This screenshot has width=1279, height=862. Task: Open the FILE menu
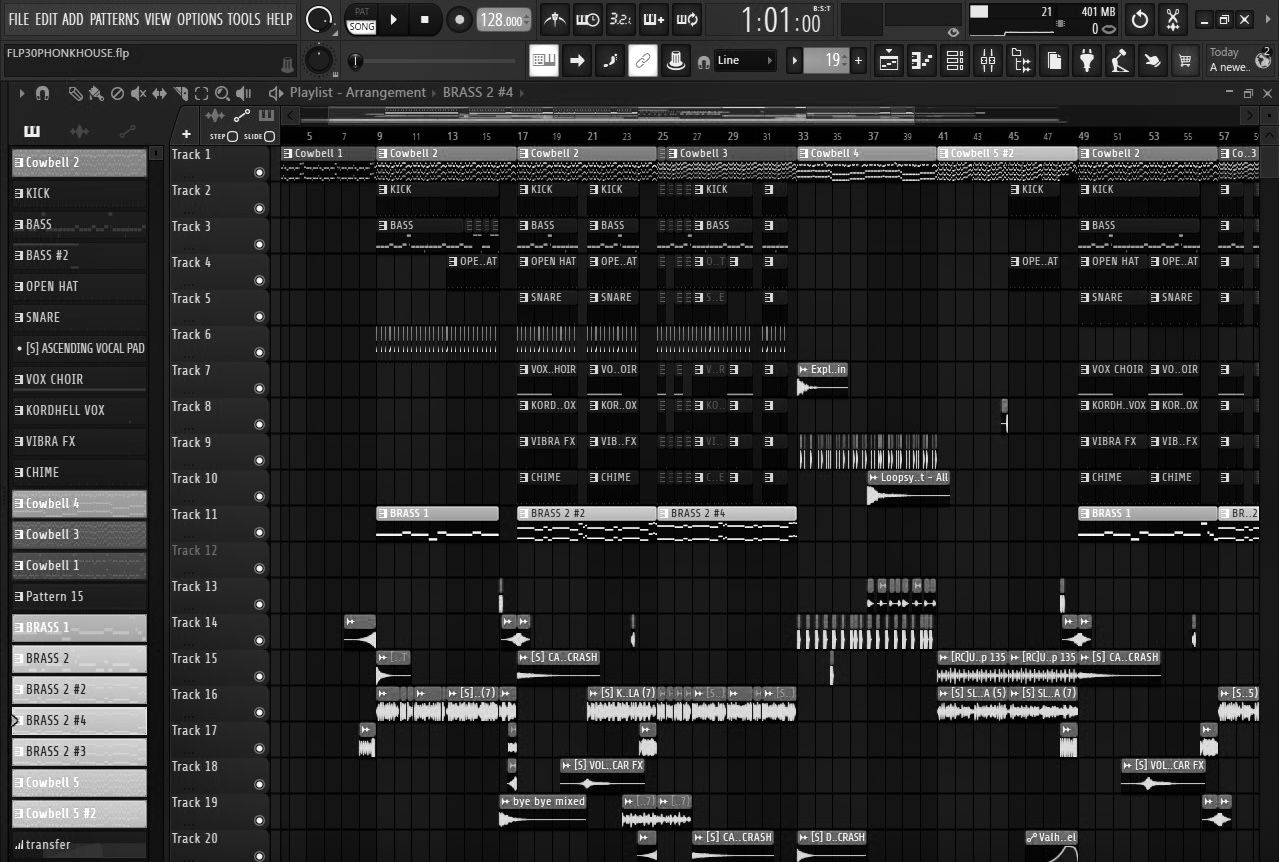[x=19, y=19]
